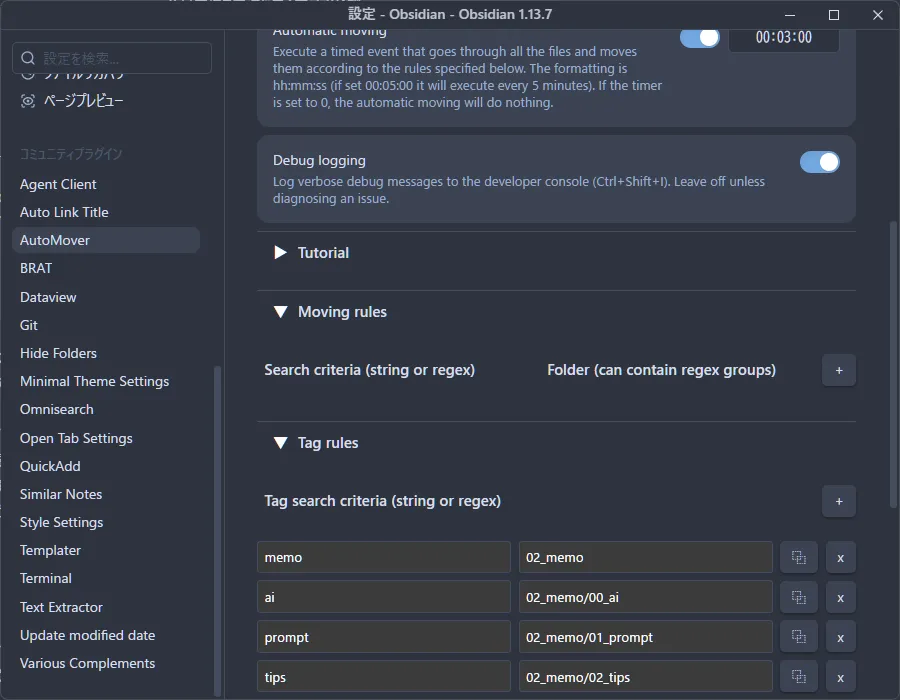The image size is (900, 700).
Task: Edit the ai tag criteria field
Action: pos(383,597)
